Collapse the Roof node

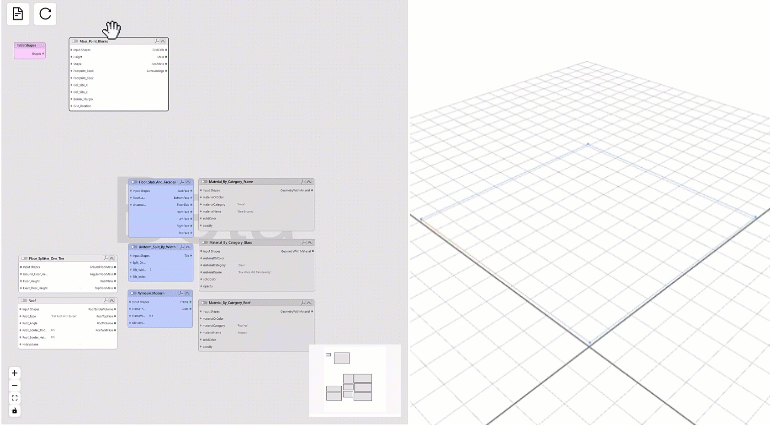111,301
